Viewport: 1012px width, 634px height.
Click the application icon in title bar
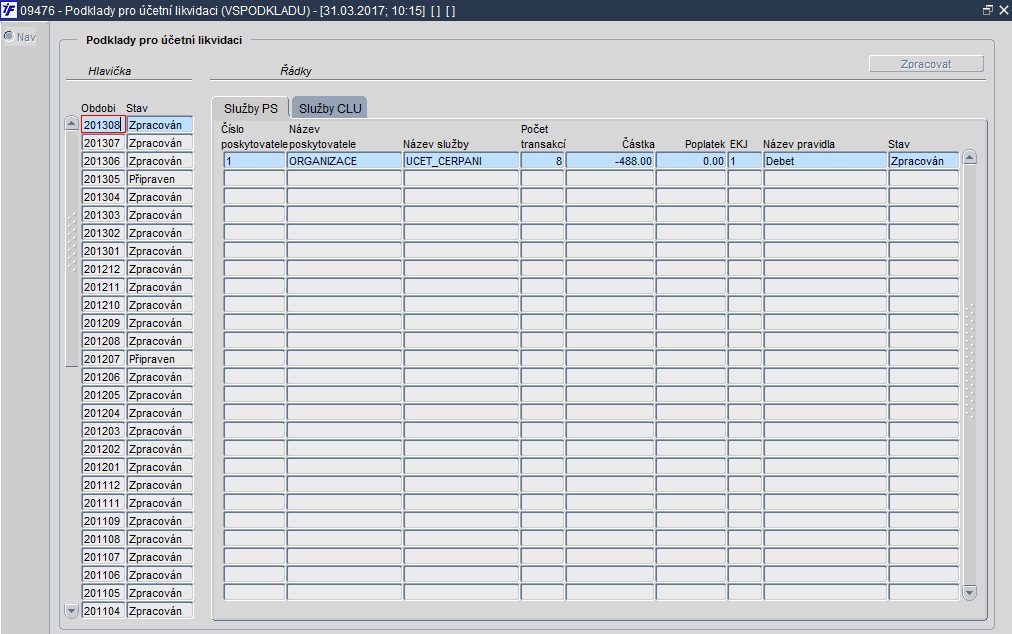point(9,10)
